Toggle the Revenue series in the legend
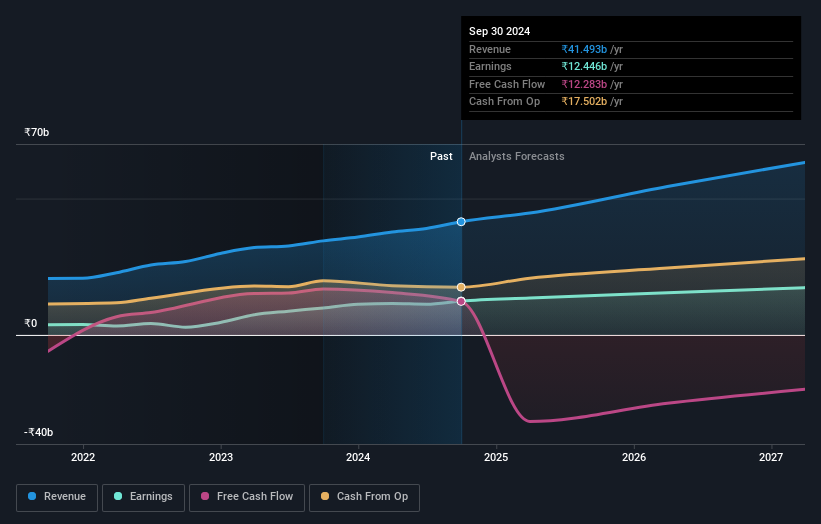The width and height of the screenshot is (821, 524). coord(58,497)
